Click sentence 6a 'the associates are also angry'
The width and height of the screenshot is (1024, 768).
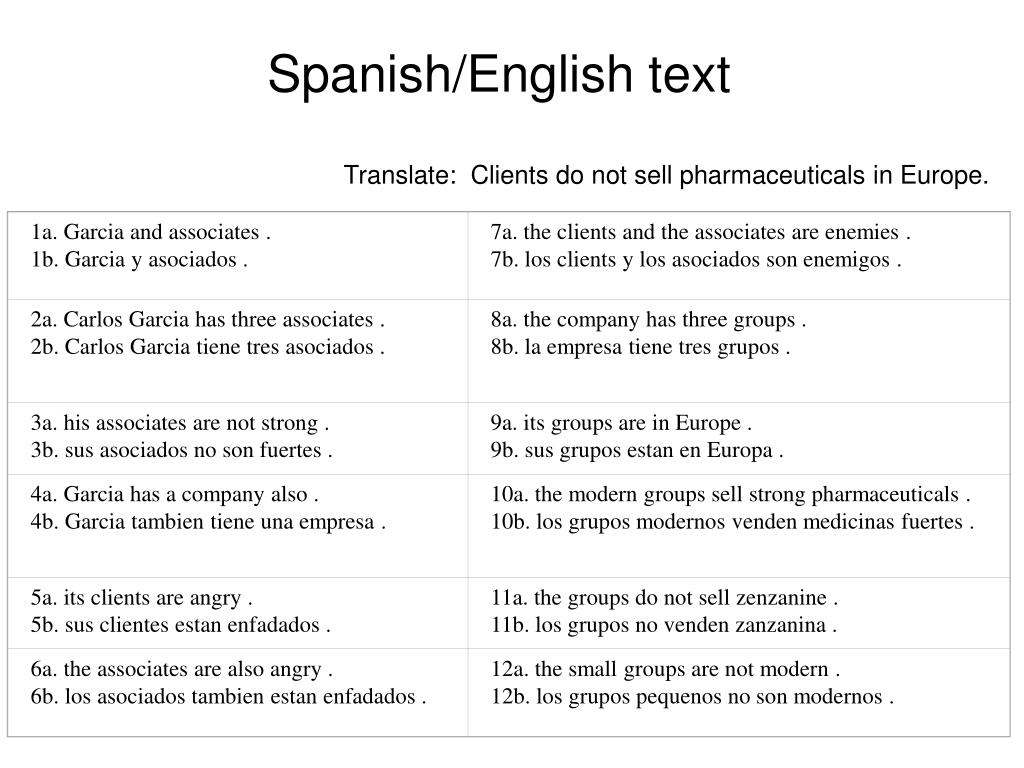182,669
